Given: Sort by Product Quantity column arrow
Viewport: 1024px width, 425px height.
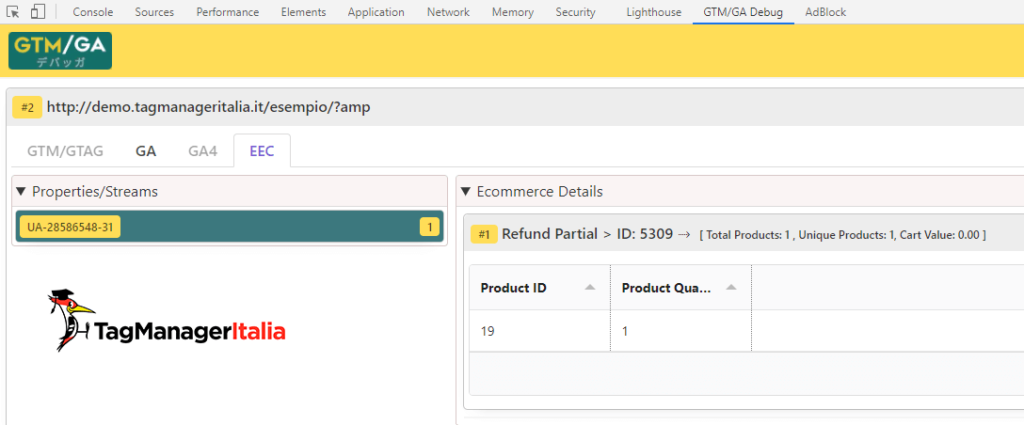Looking at the screenshot, I should tap(731, 288).
